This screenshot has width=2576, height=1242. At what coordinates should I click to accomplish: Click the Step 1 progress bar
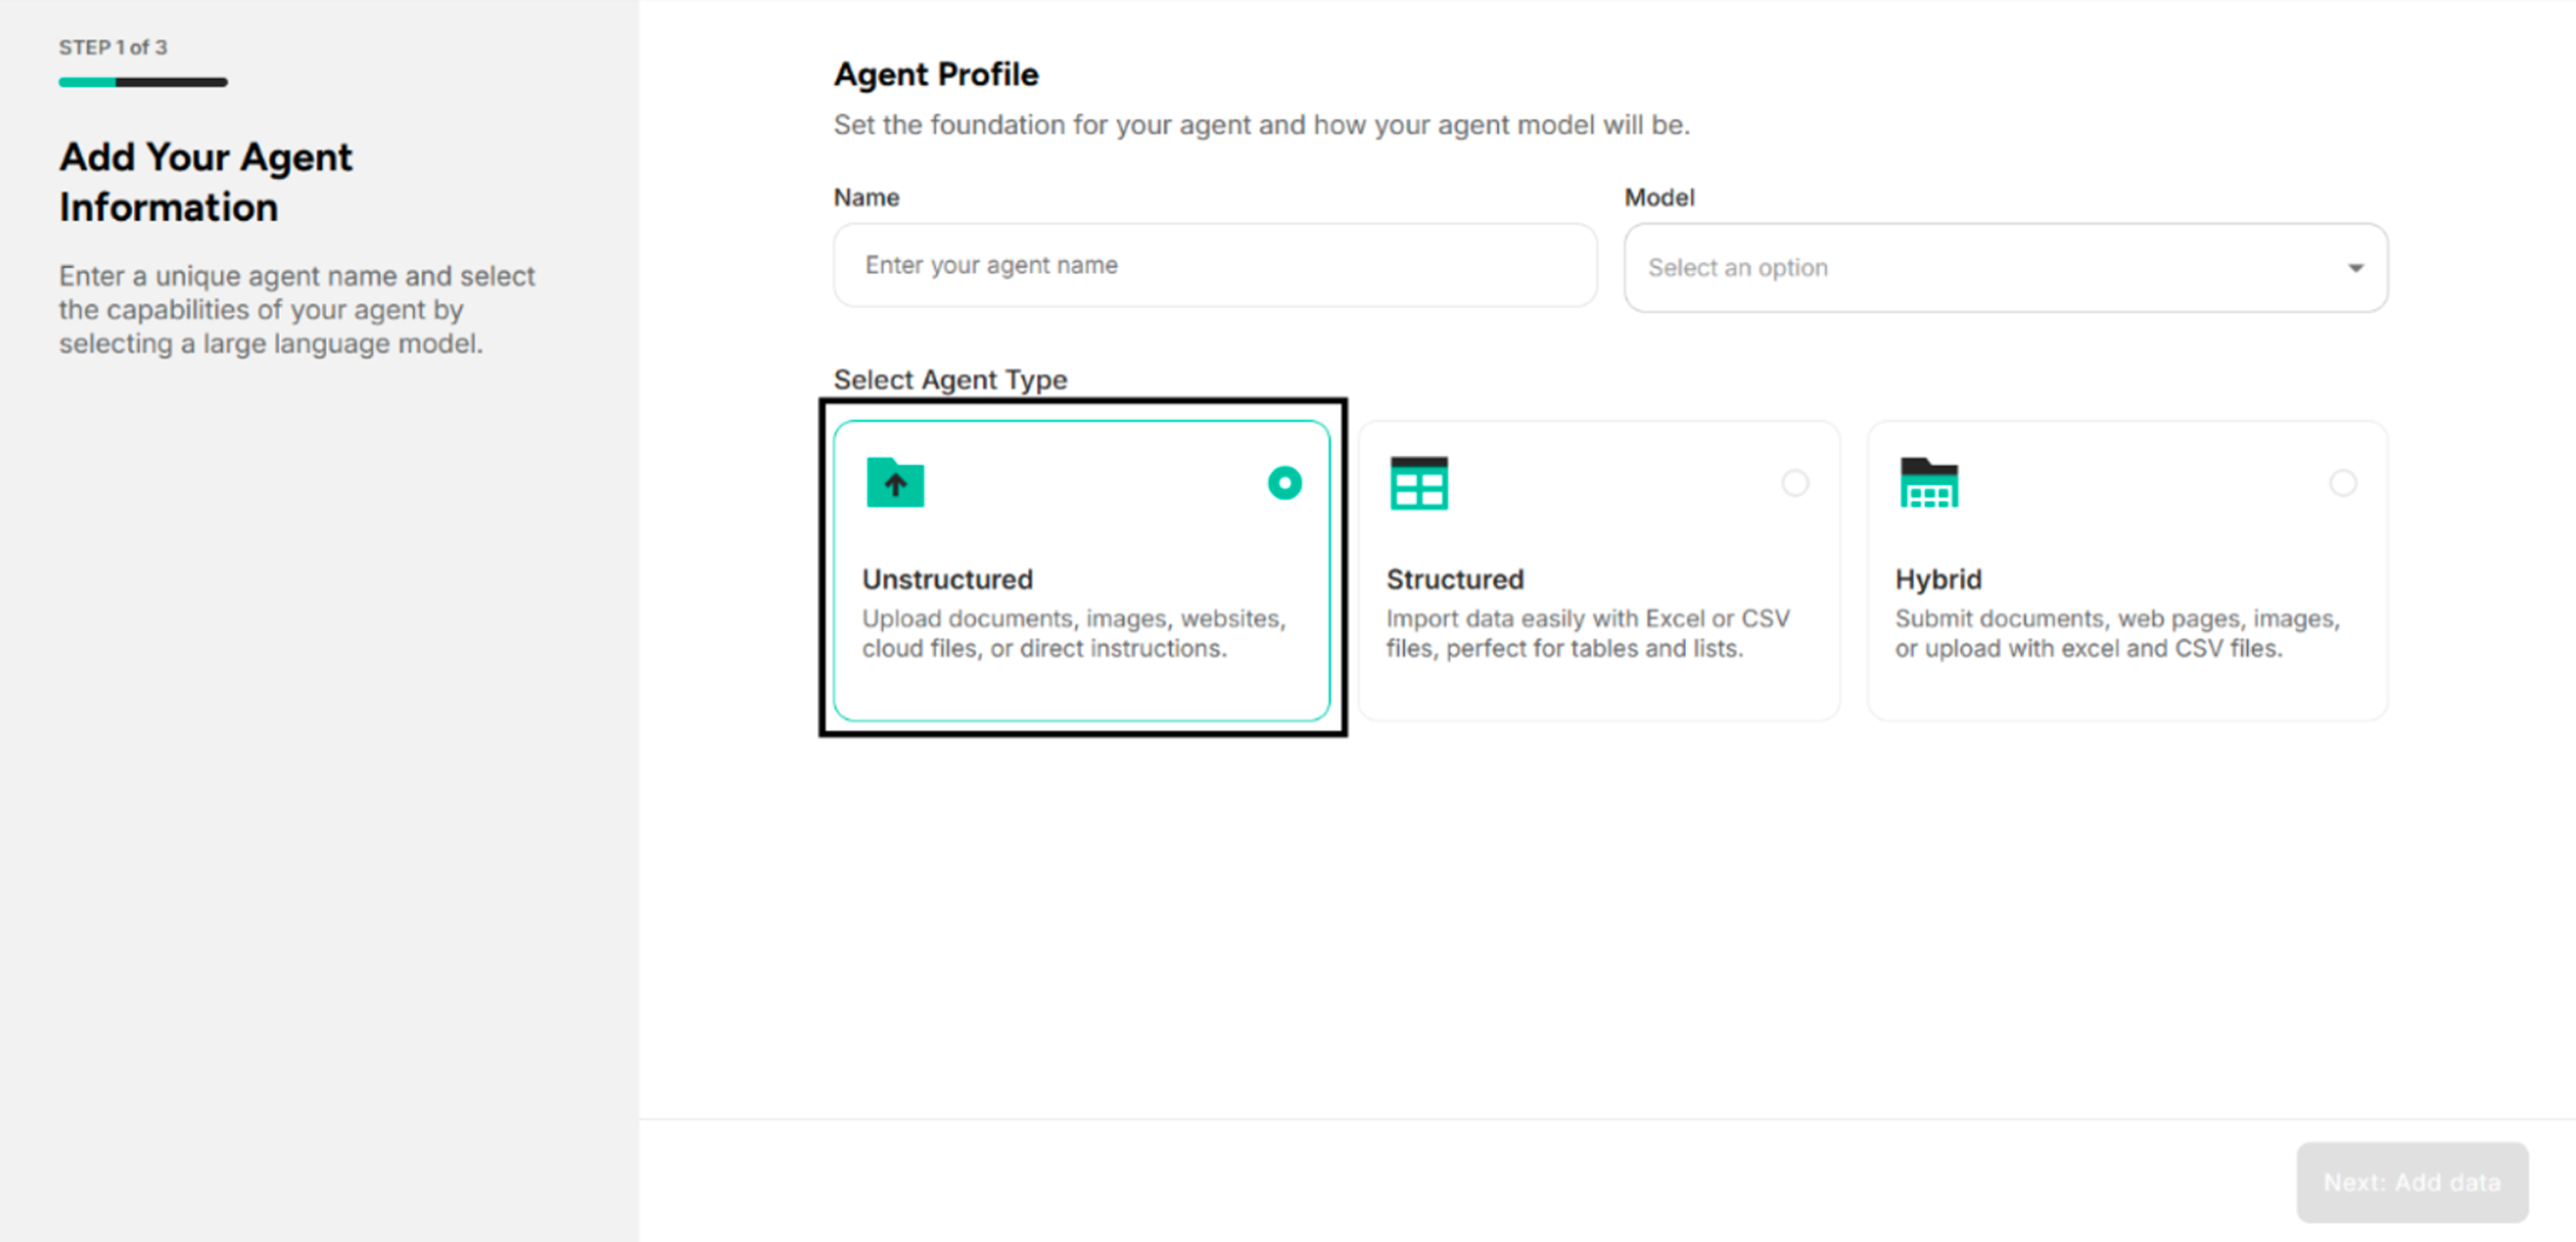point(142,82)
